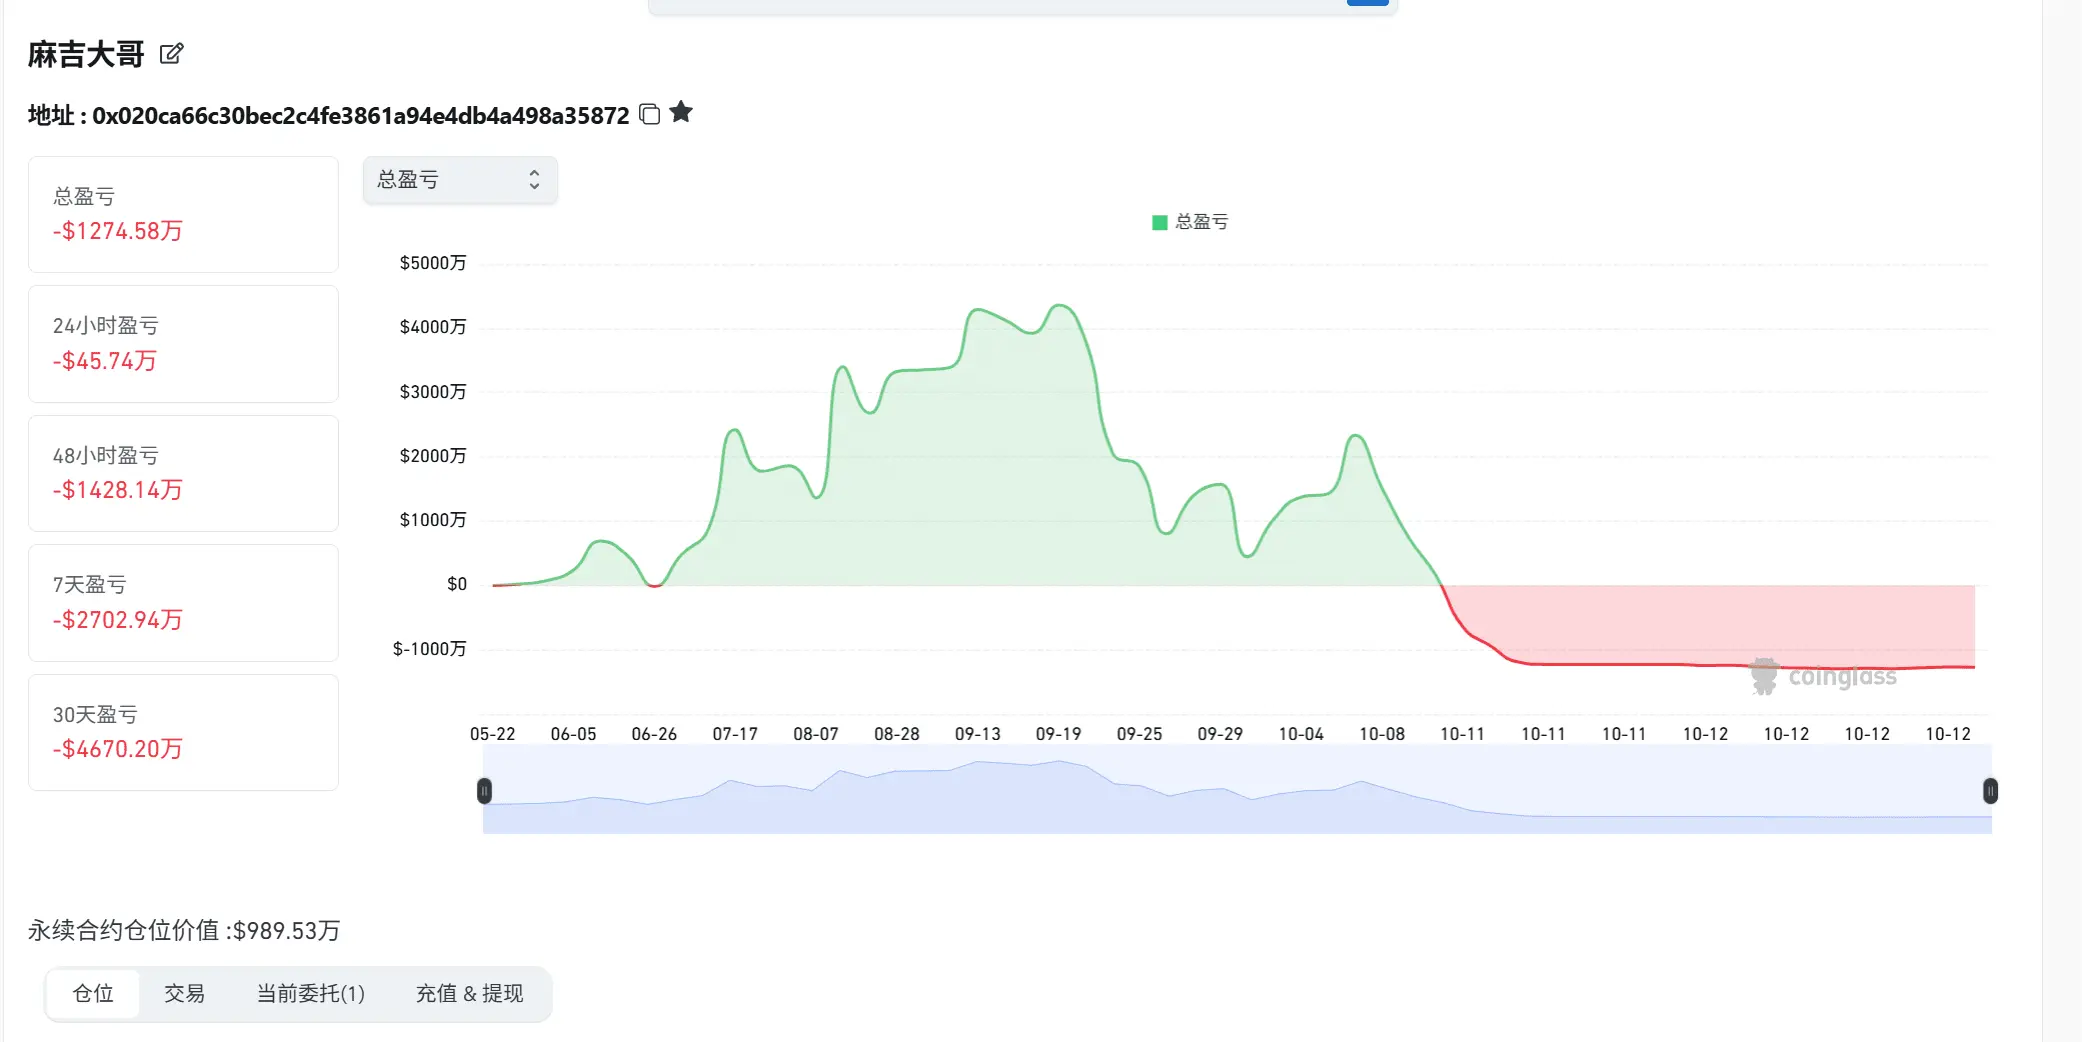This screenshot has width=2082, height=1042.
Task: Open the 总盈亏 chart type dropdown
Action: 460,180
